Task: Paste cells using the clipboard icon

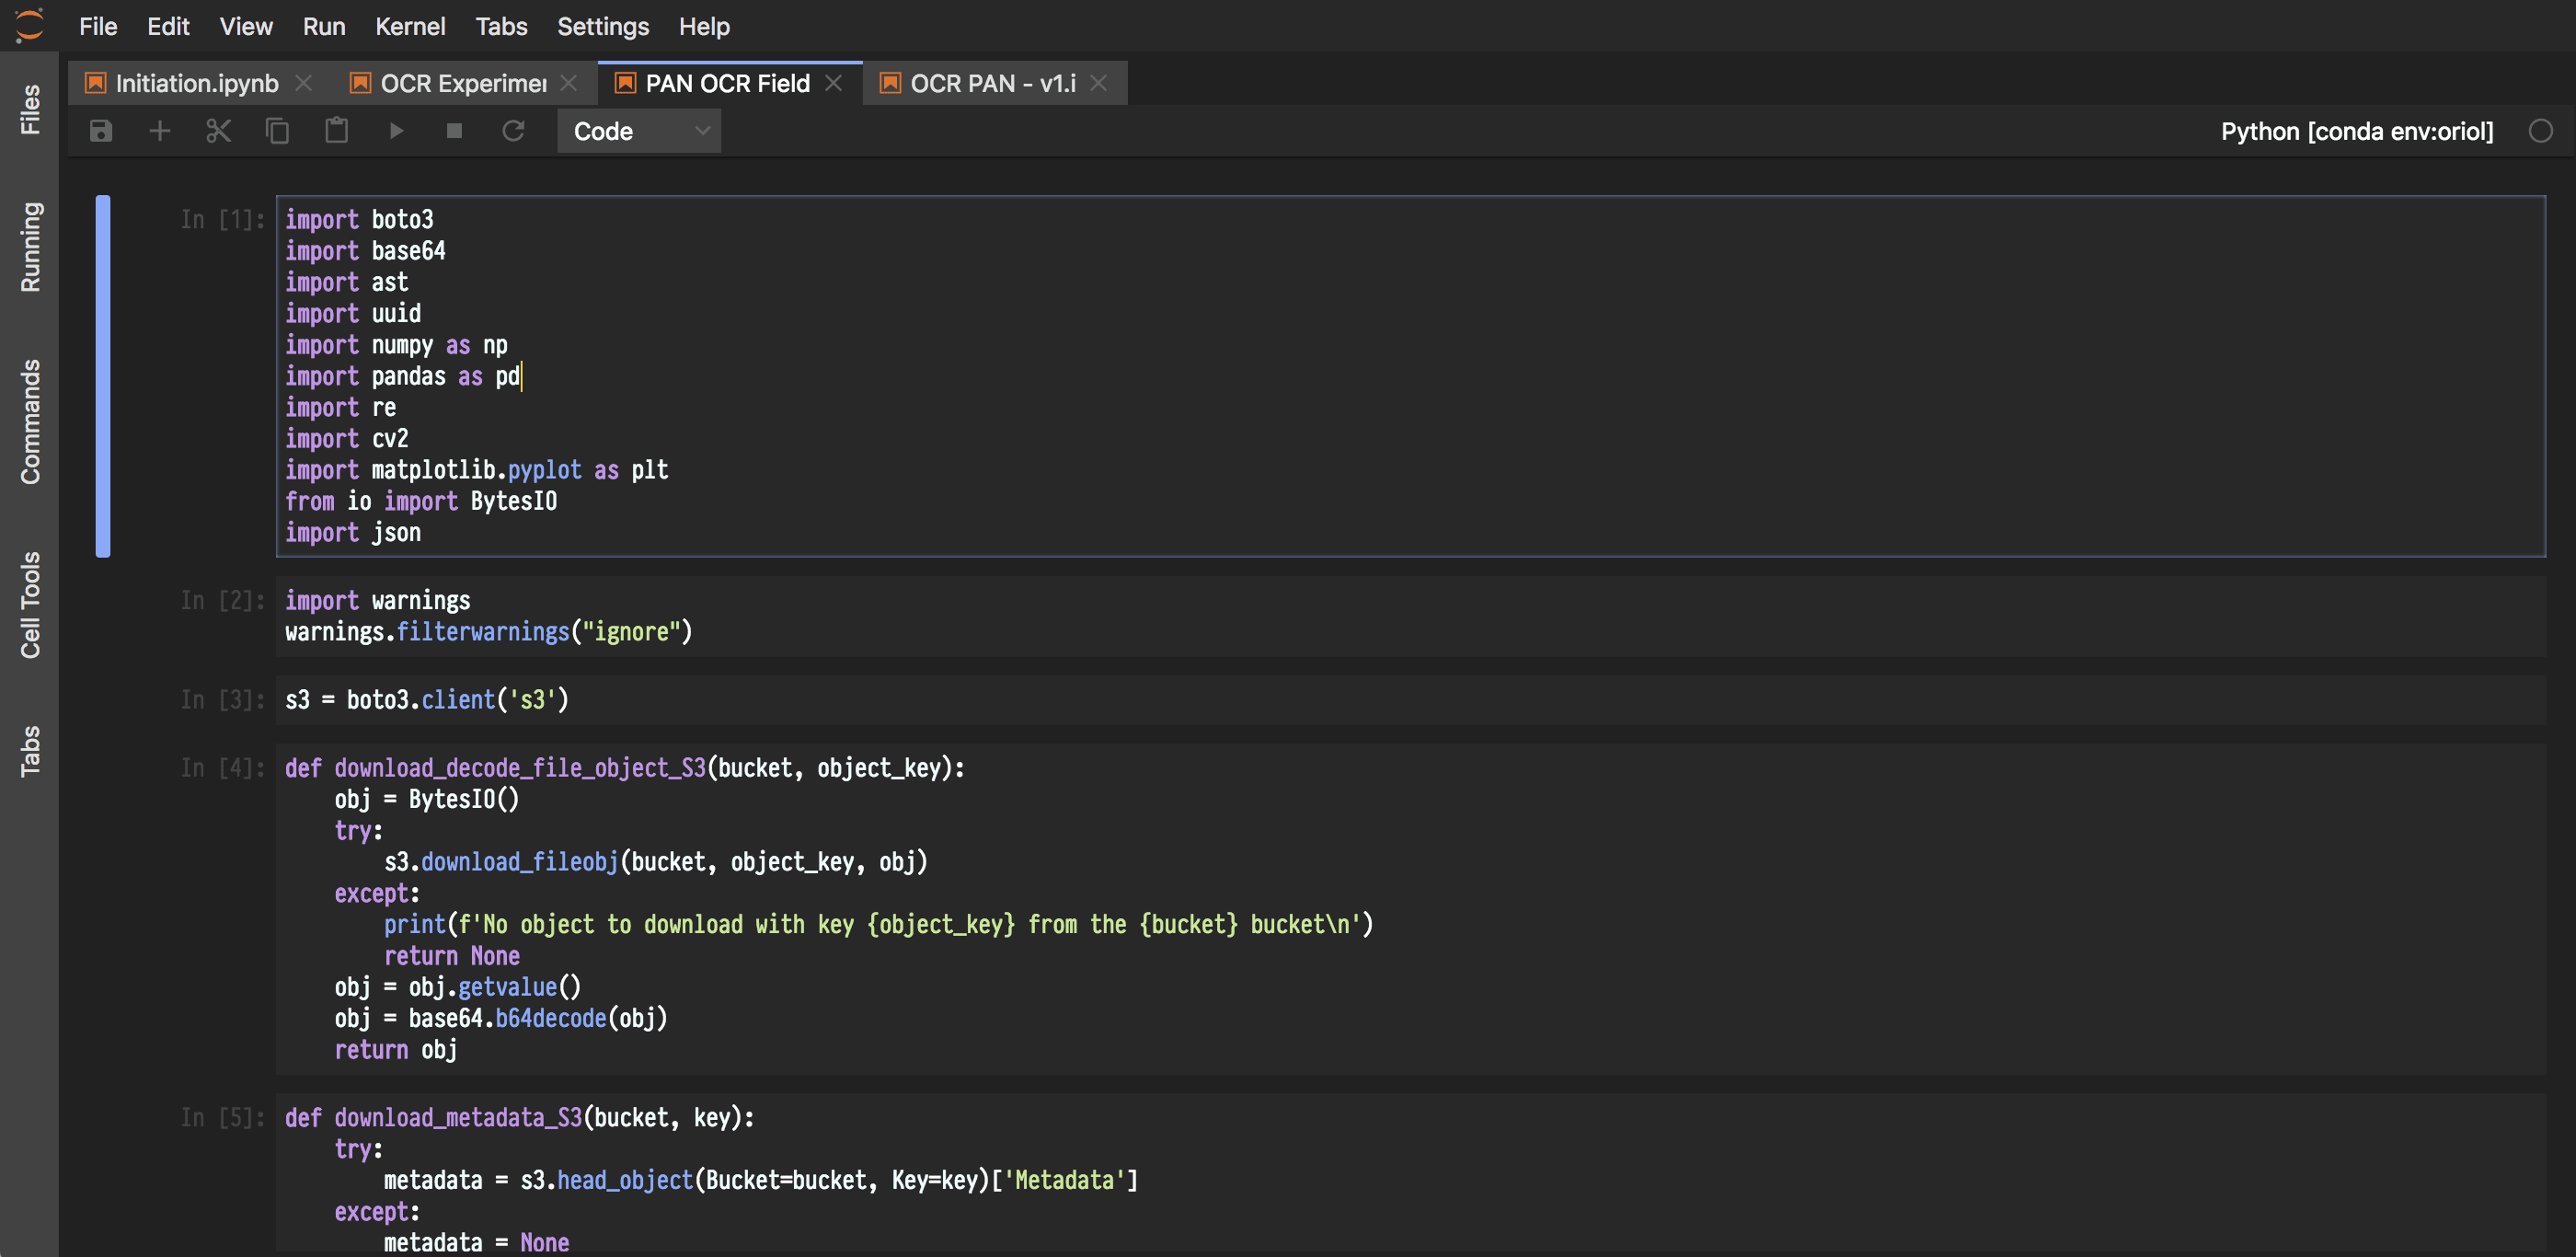Action: coord(336,130)
